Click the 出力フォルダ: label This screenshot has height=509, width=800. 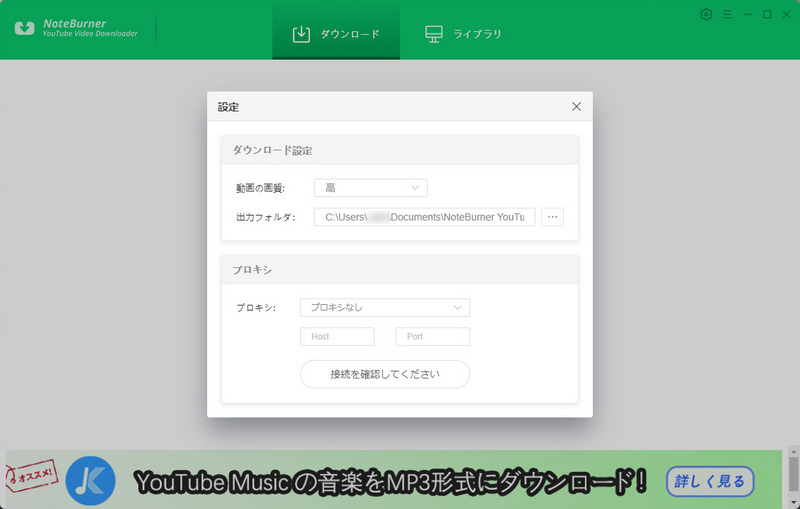[x=266, y=217]
